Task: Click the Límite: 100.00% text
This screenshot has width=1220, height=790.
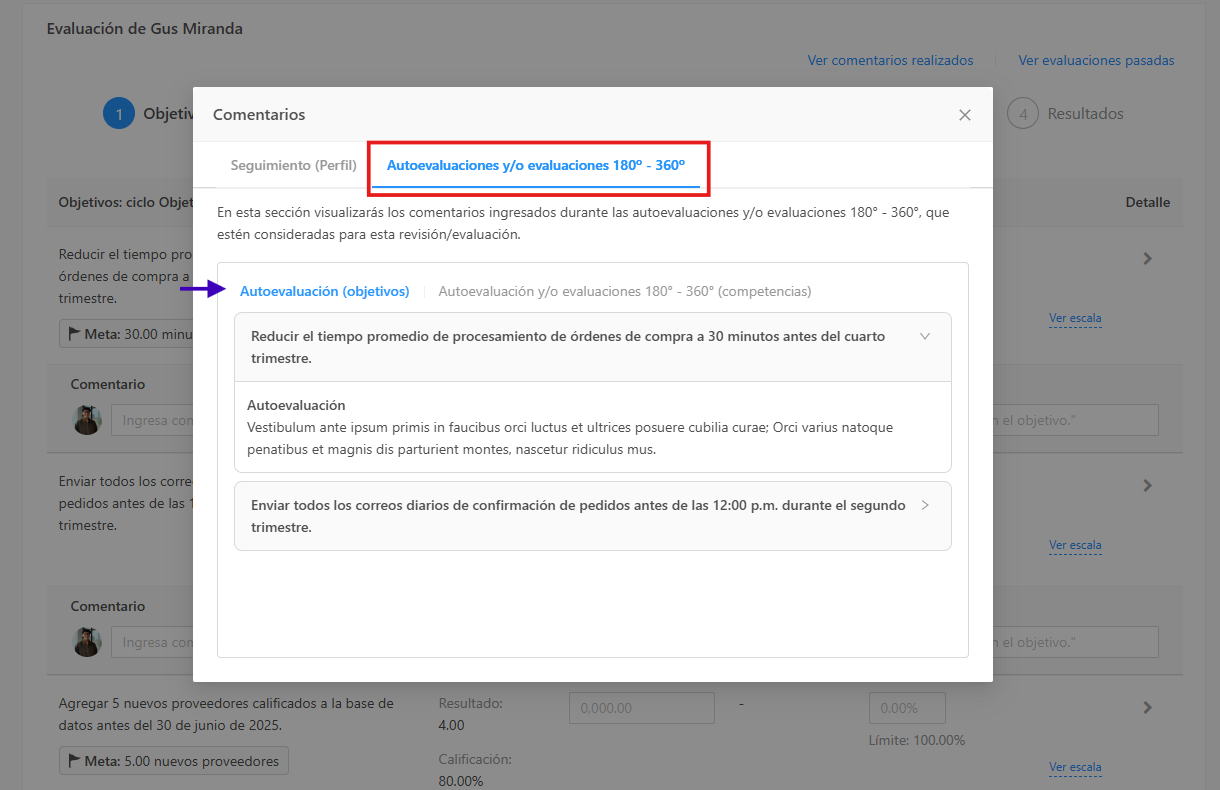Action: pyautogui.click(x=917, y=740)
